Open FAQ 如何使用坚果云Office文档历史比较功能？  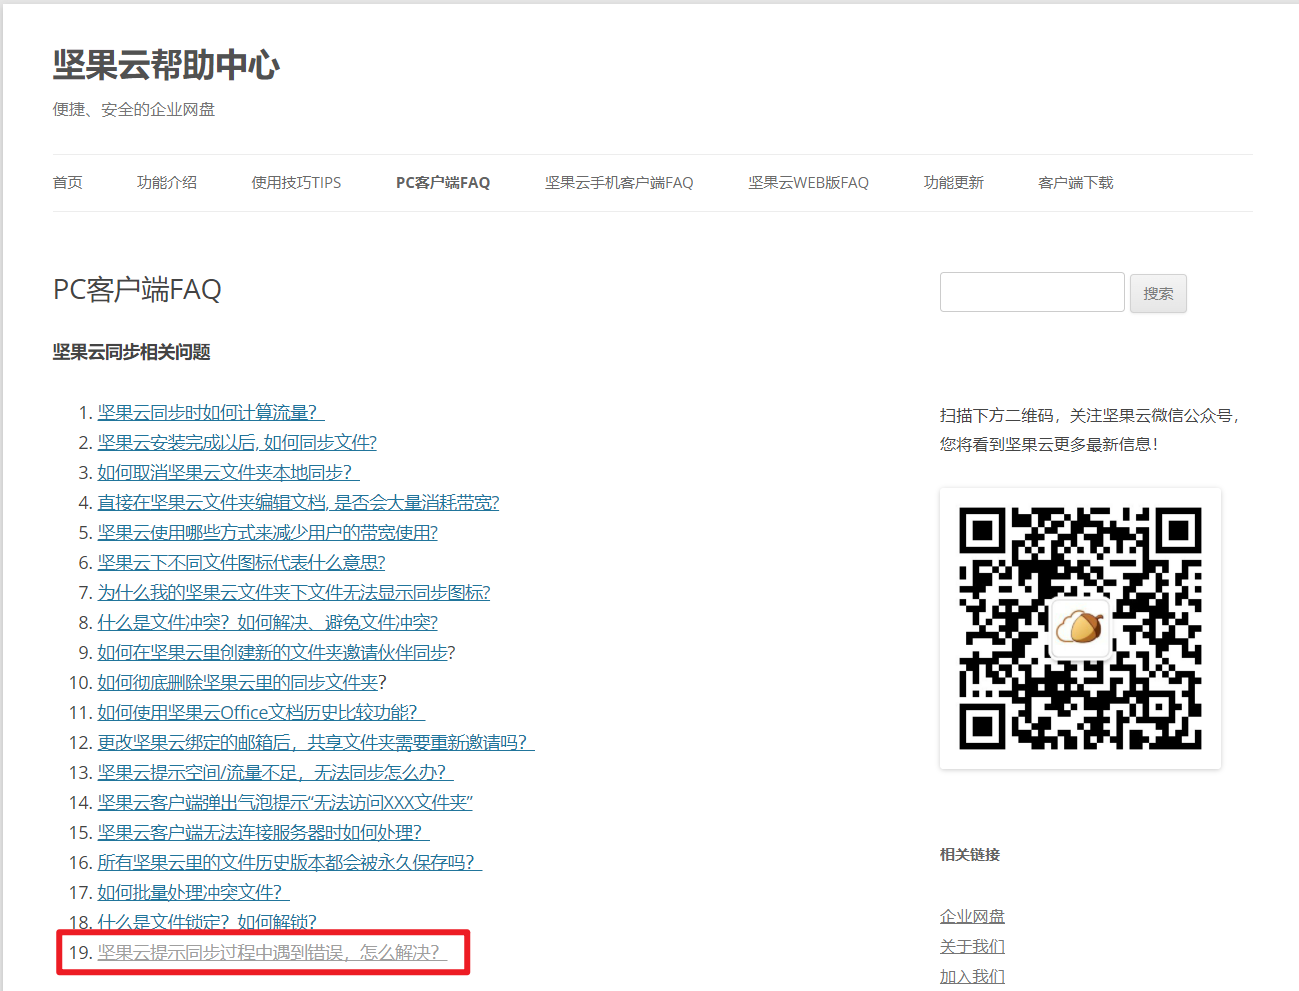(261, 712)
